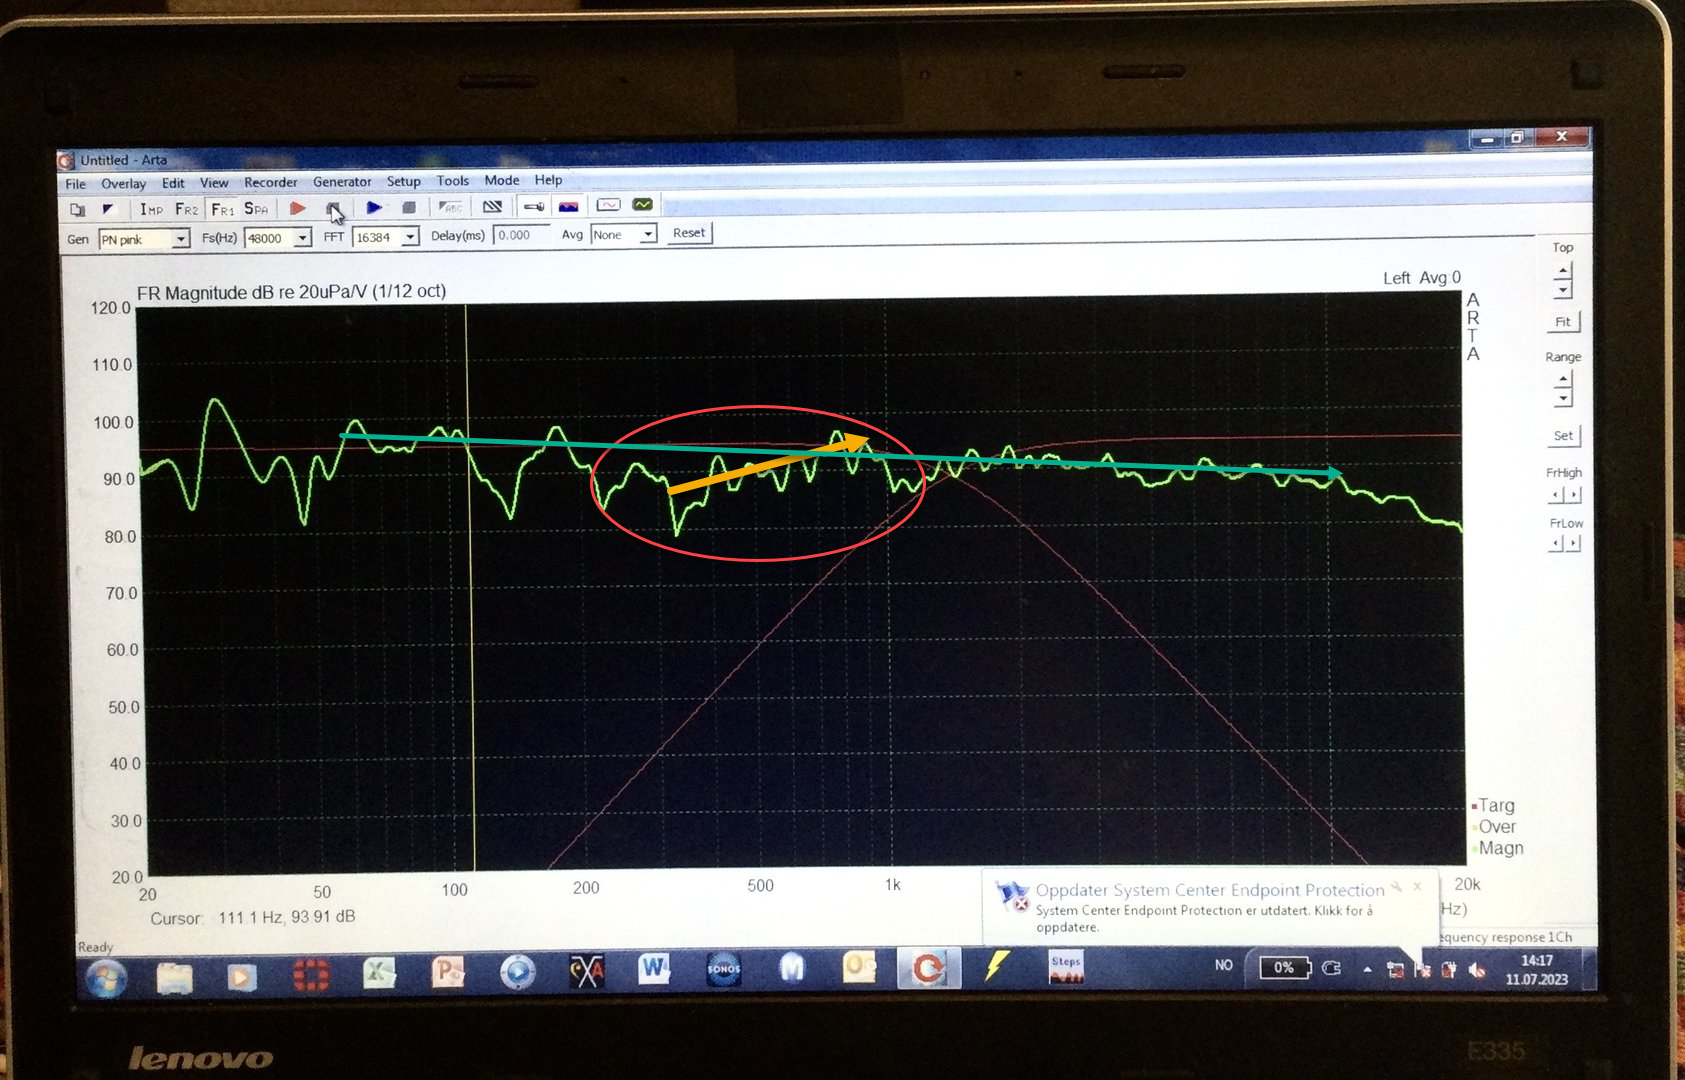Open the Overlay menu

coord(123,184)
